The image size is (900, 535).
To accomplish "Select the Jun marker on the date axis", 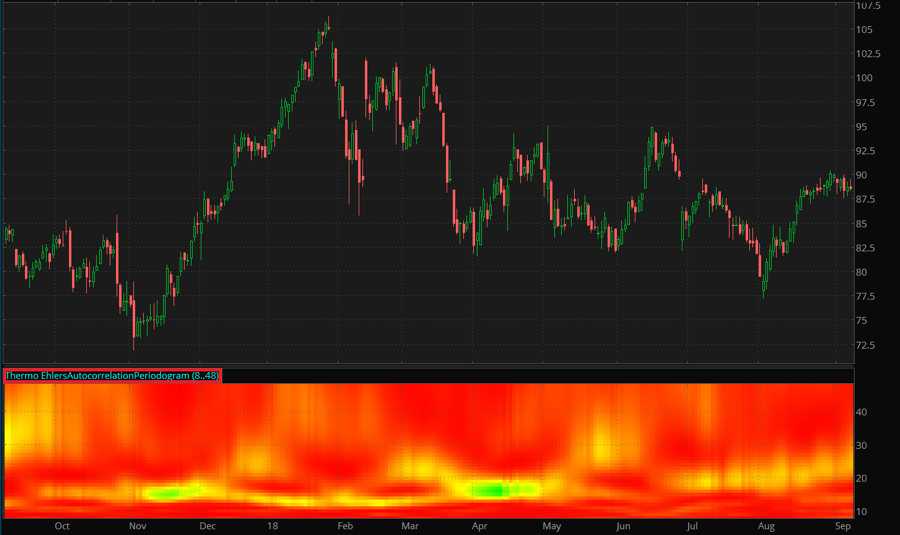I will click(x=623, y=525).
